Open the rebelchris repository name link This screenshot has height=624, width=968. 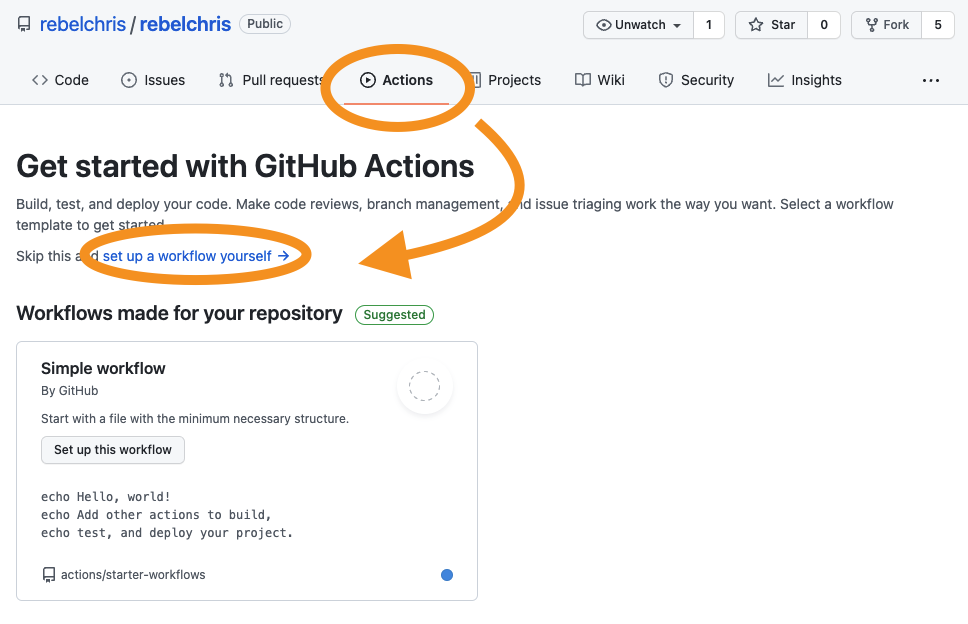pyautogui.click(x=185, y=24)
